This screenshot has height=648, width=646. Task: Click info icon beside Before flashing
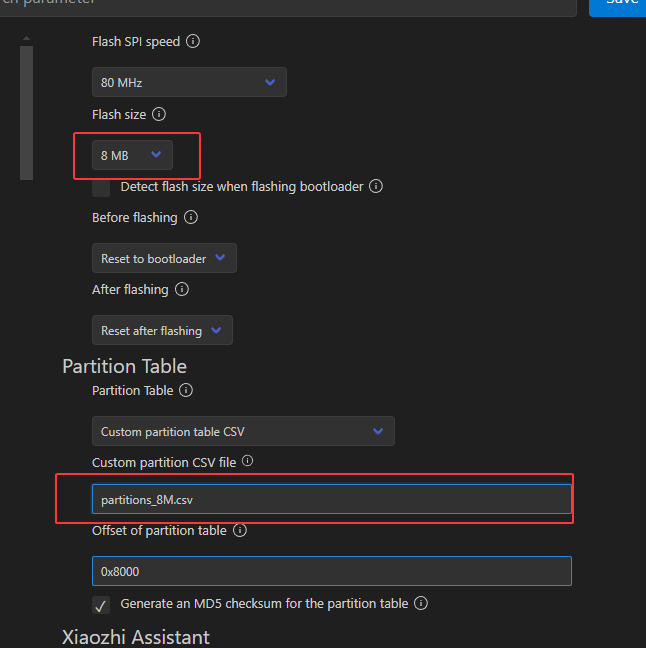(x=191, y=217)
